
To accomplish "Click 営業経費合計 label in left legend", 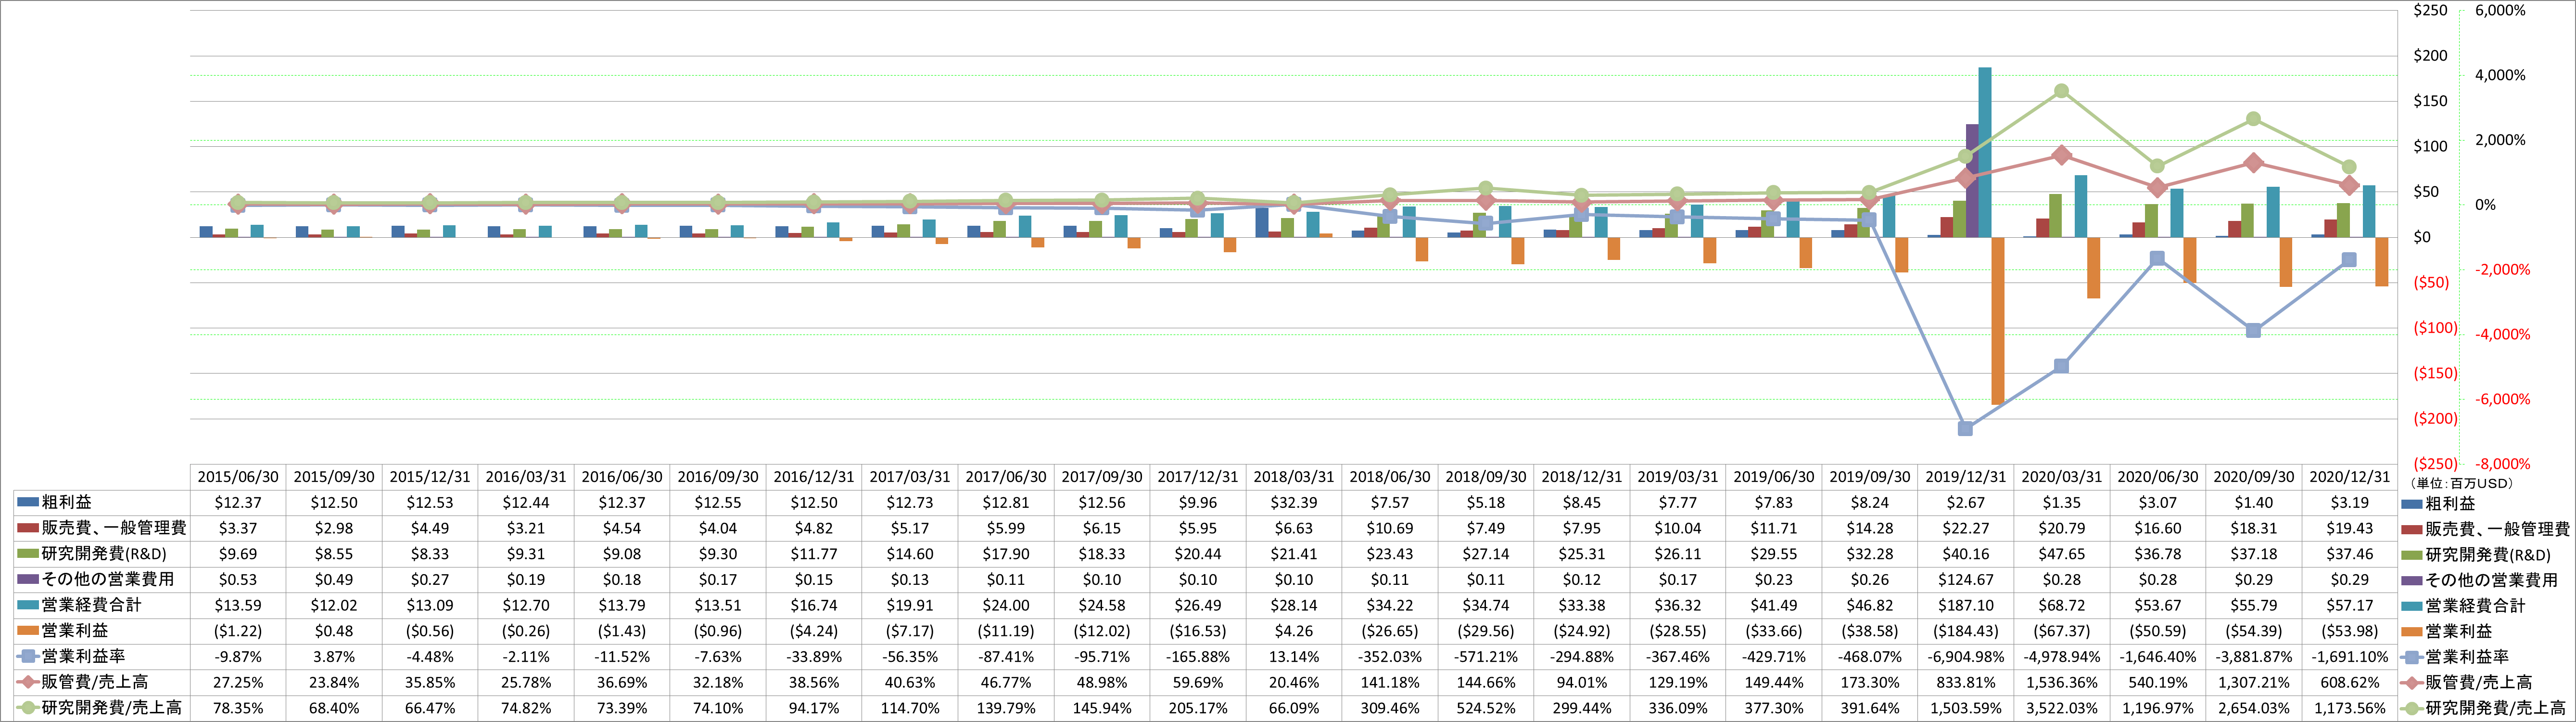I will tap(92, 605).
